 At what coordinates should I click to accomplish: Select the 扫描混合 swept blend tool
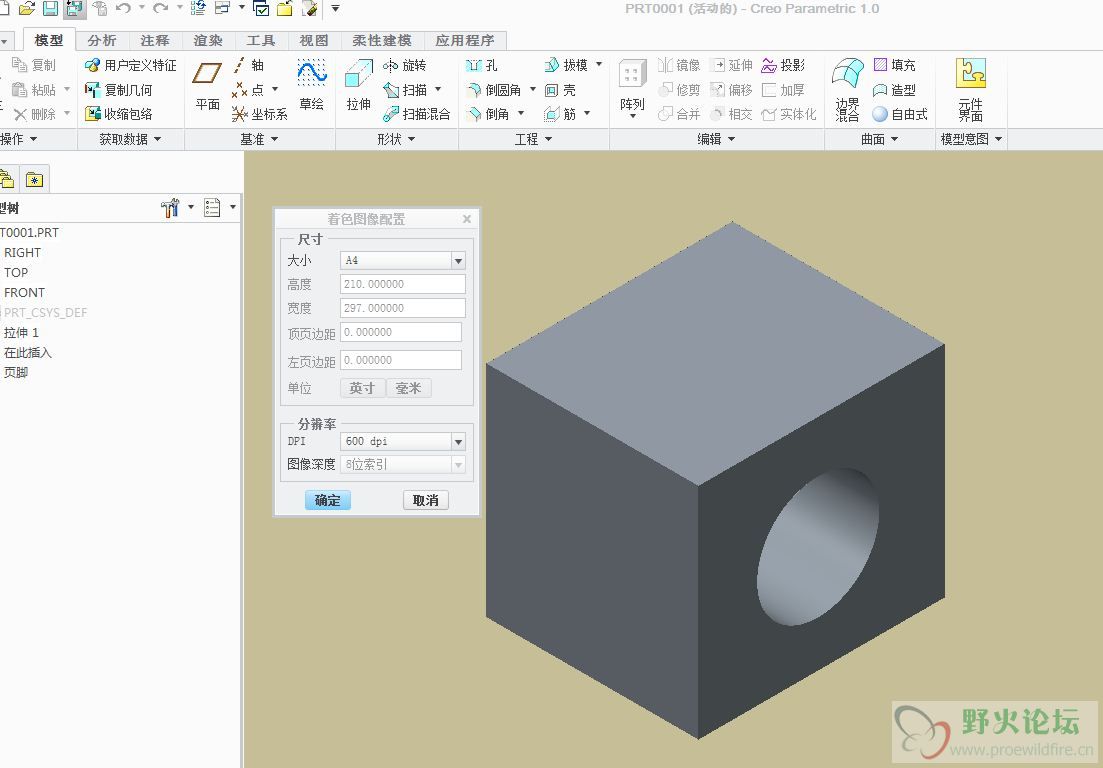pyautogui.click(x=416, y=114)
